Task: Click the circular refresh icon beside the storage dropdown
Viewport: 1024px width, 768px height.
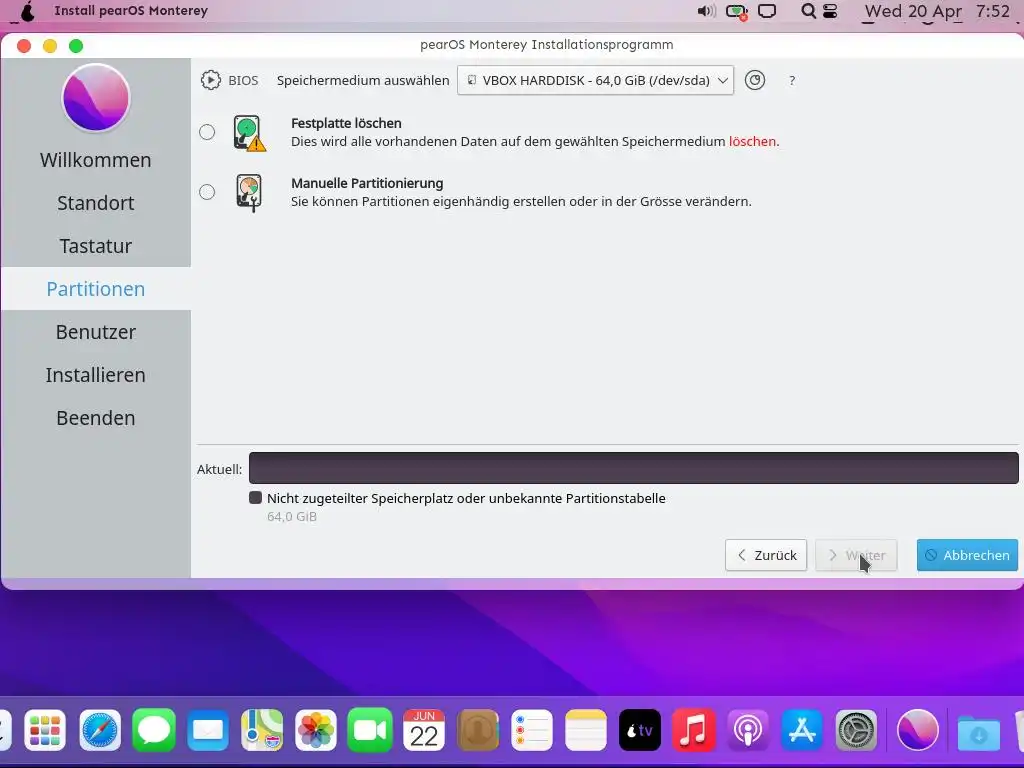Action: click(x=755, y=80)
